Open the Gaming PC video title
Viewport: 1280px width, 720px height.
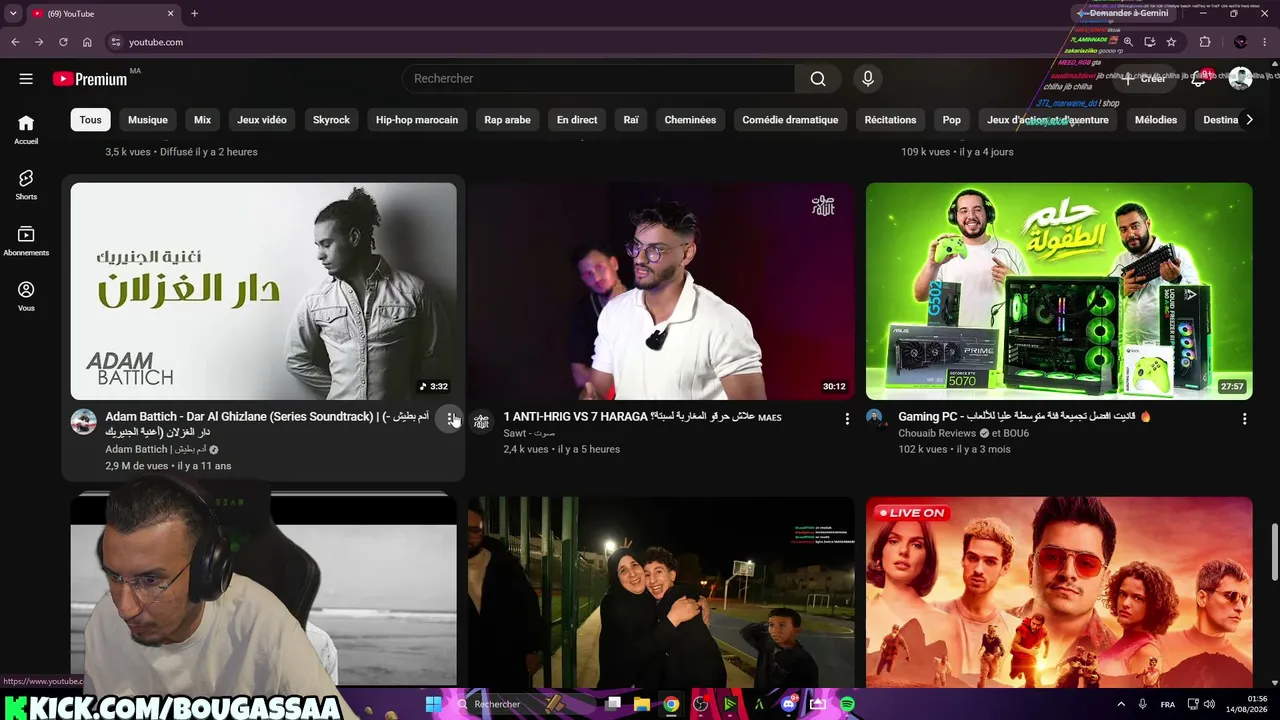[1025, 416]
